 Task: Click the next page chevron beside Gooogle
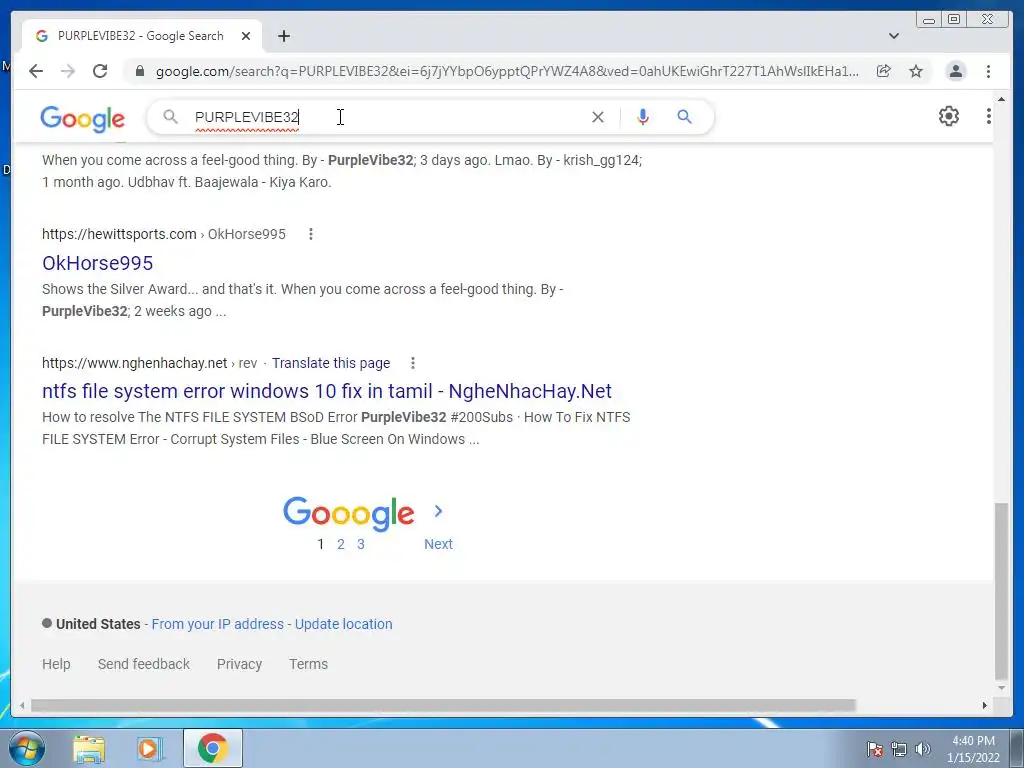click(438, 511)
